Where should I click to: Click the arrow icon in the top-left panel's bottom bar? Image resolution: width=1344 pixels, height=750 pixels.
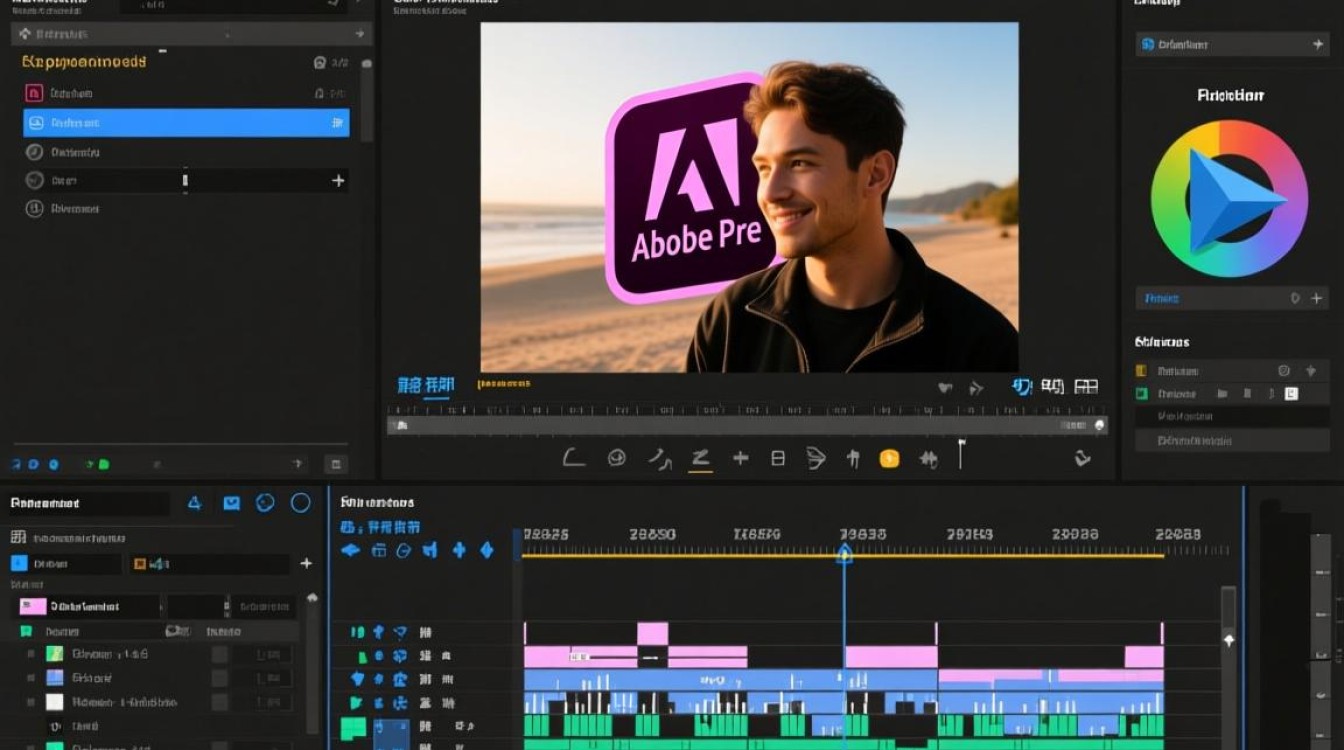coord(297,464)
